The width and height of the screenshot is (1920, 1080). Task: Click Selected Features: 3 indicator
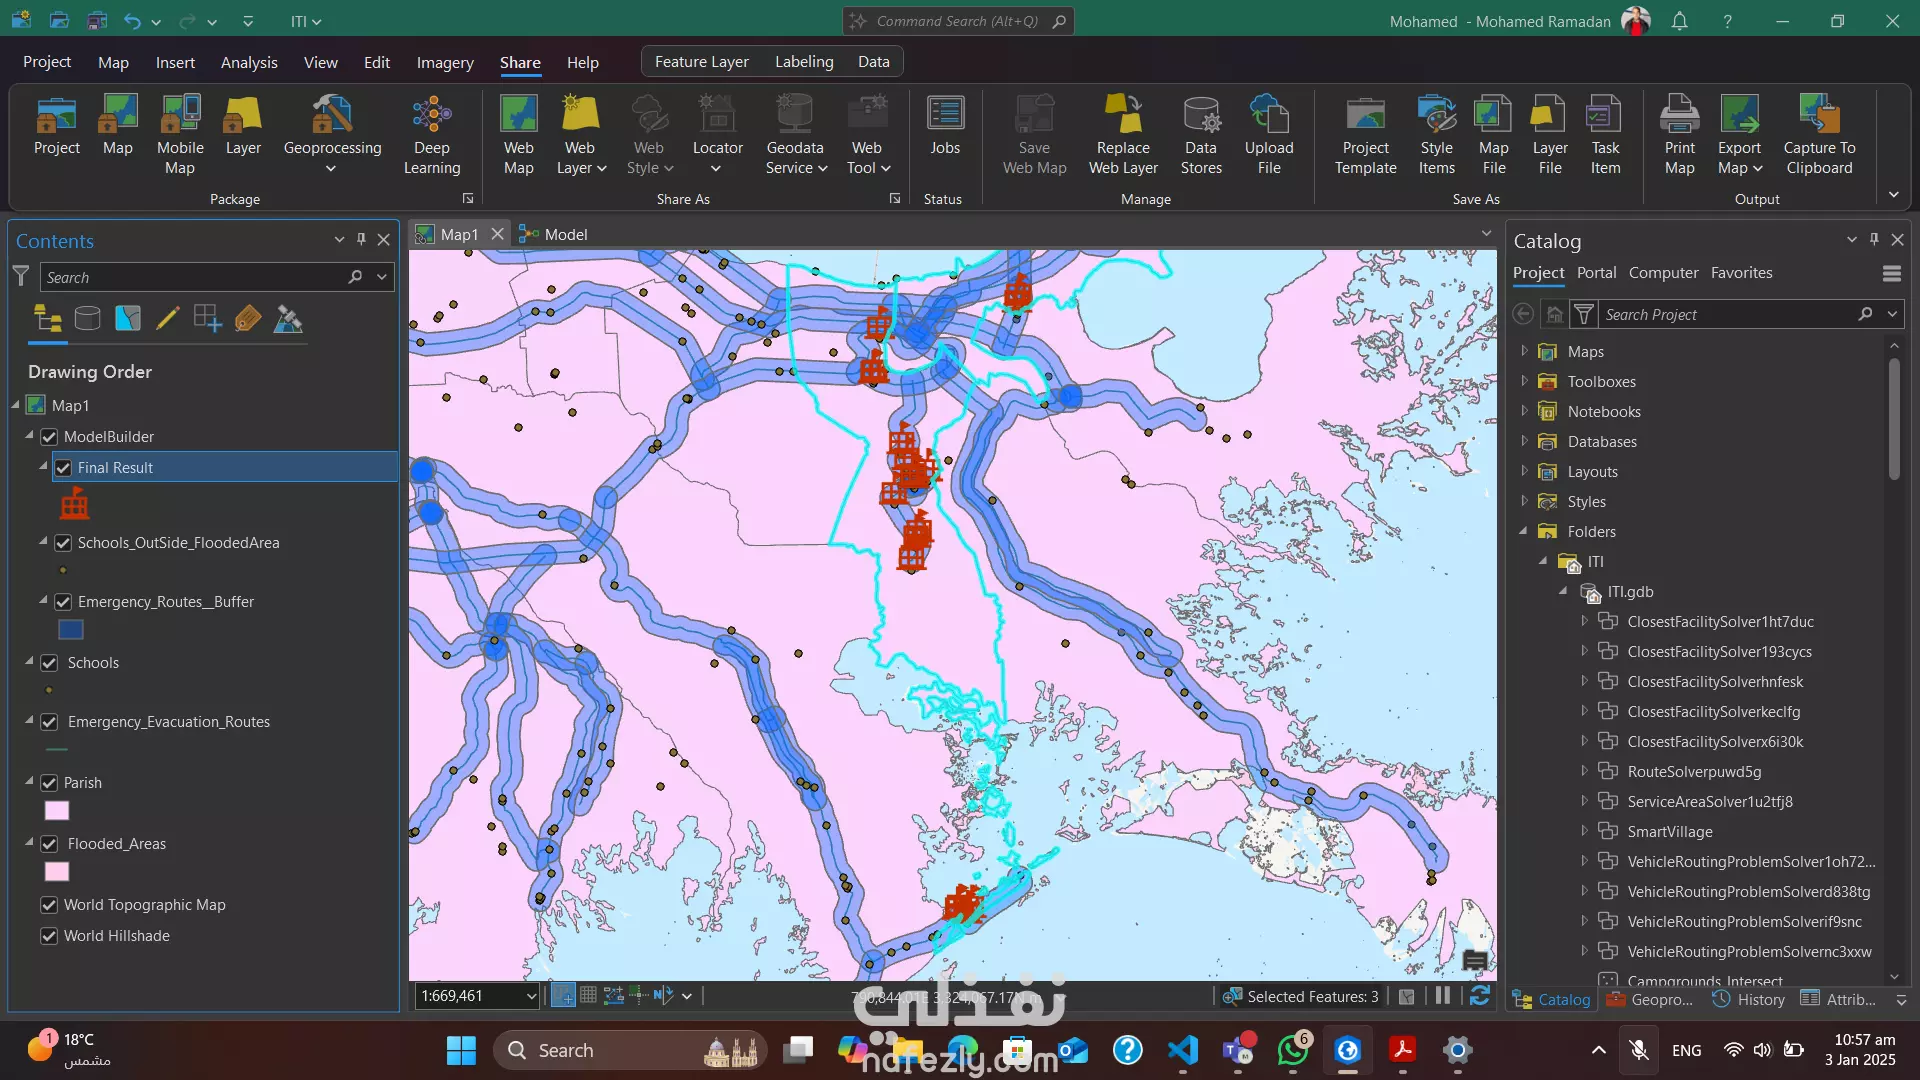(x=1301, y=996)
